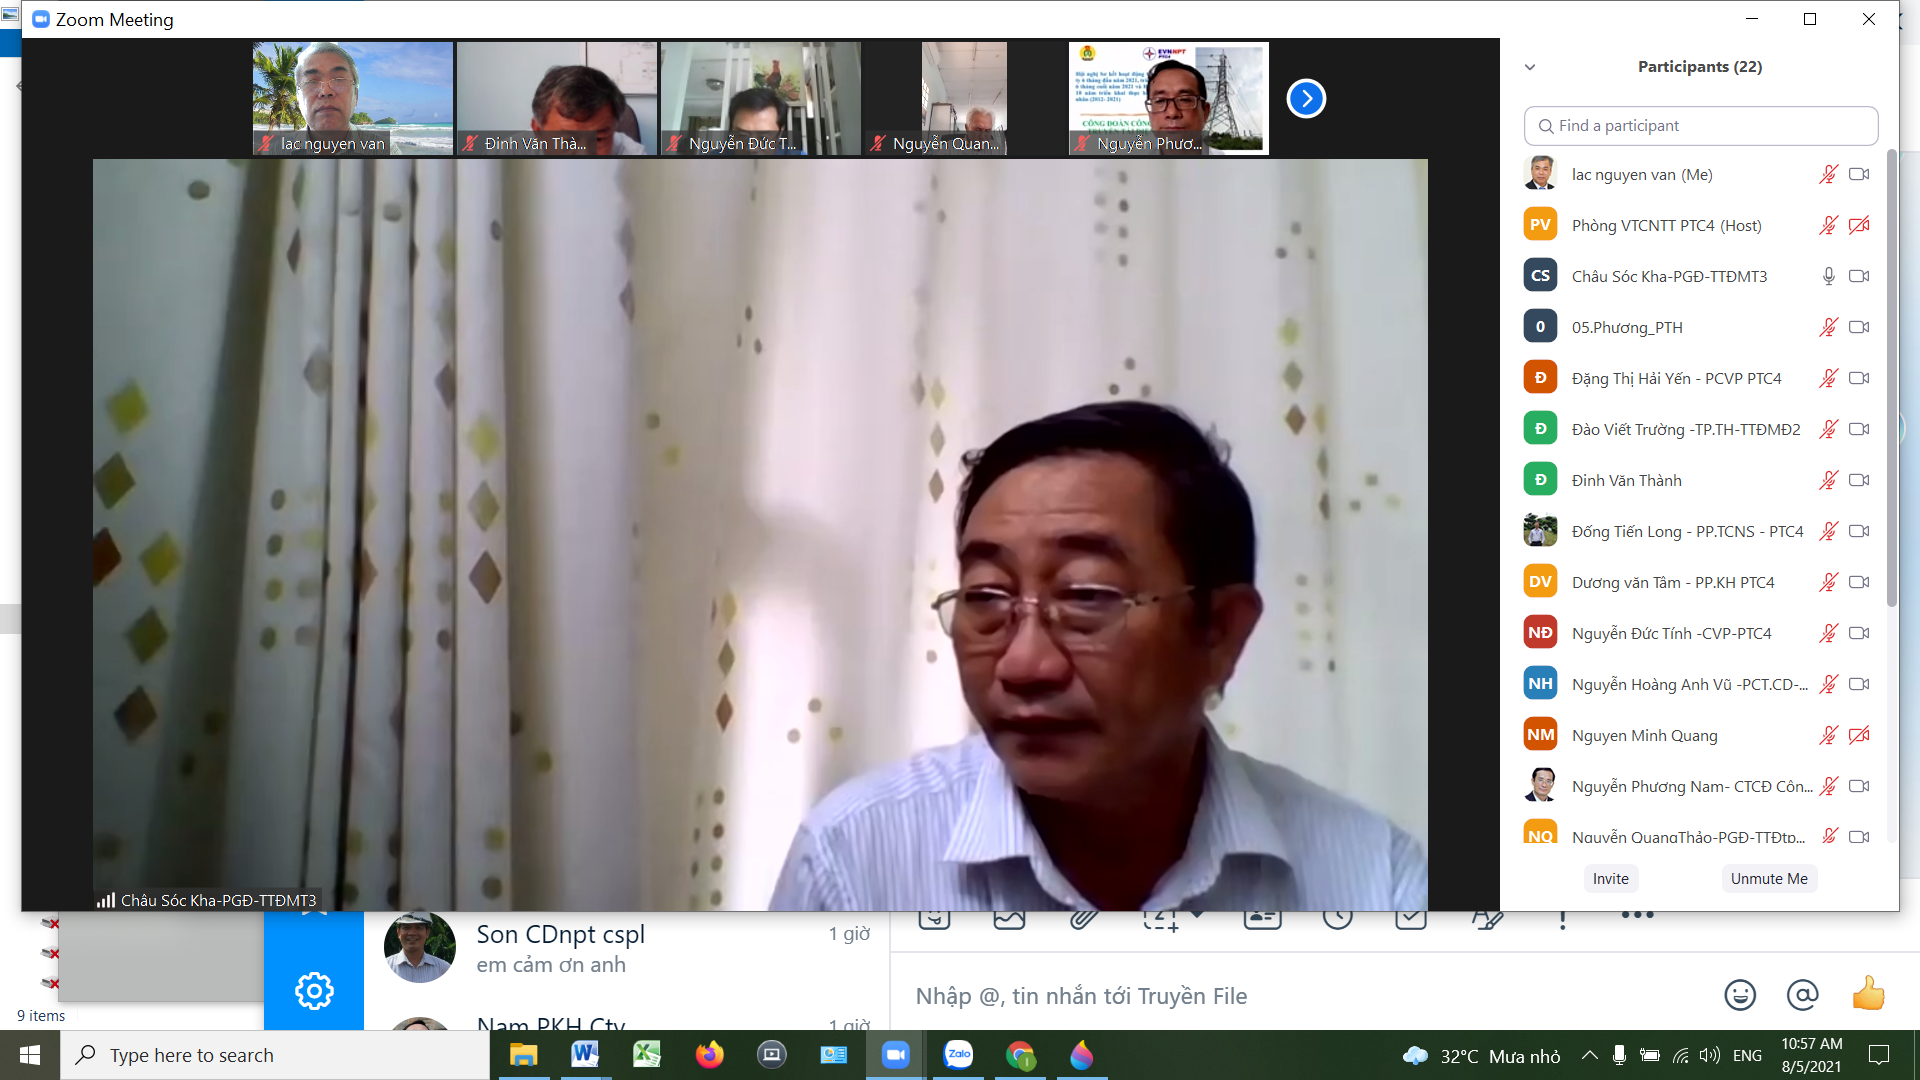The width and height of the screenshot is (1920, 1080).
Task: Click Find a participant search field
Action: point(1700,126)
